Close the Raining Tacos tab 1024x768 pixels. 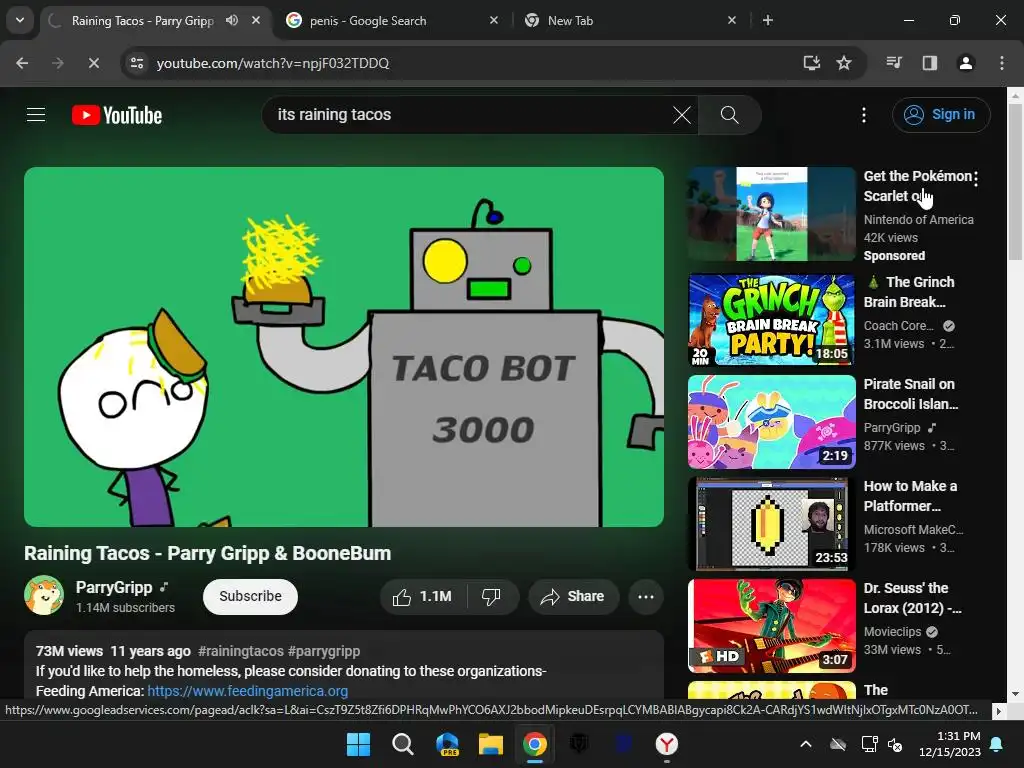click(256, 20)
